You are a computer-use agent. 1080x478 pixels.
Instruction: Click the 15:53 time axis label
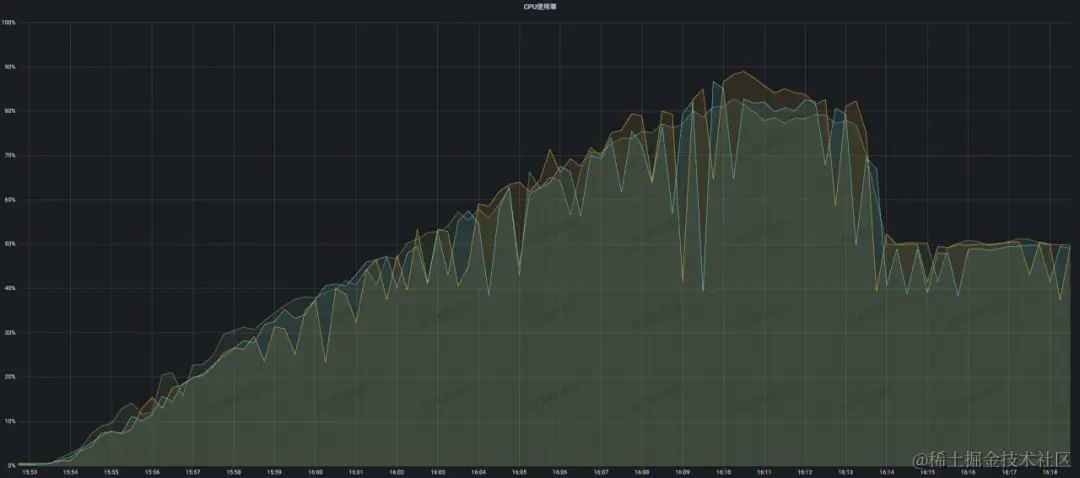(30, 473)
